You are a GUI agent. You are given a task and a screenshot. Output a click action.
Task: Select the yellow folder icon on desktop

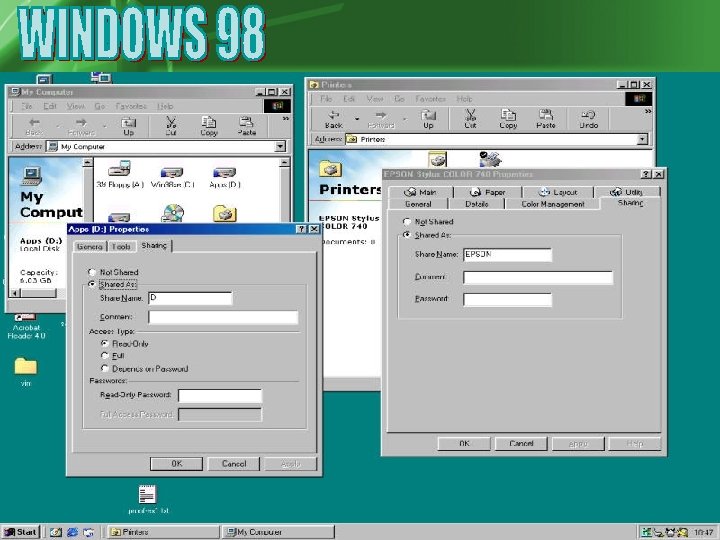tap(26, 367)
